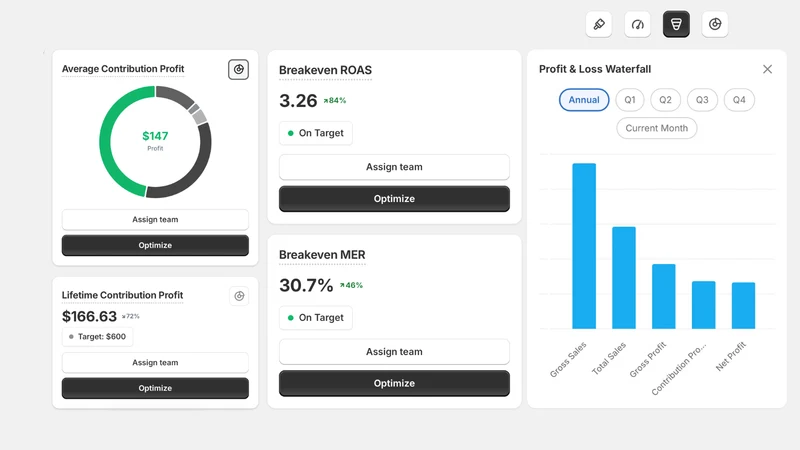Click the chart icon on the Average Contribution Profit card
This screenshot has width=800, height=450.
238,69
